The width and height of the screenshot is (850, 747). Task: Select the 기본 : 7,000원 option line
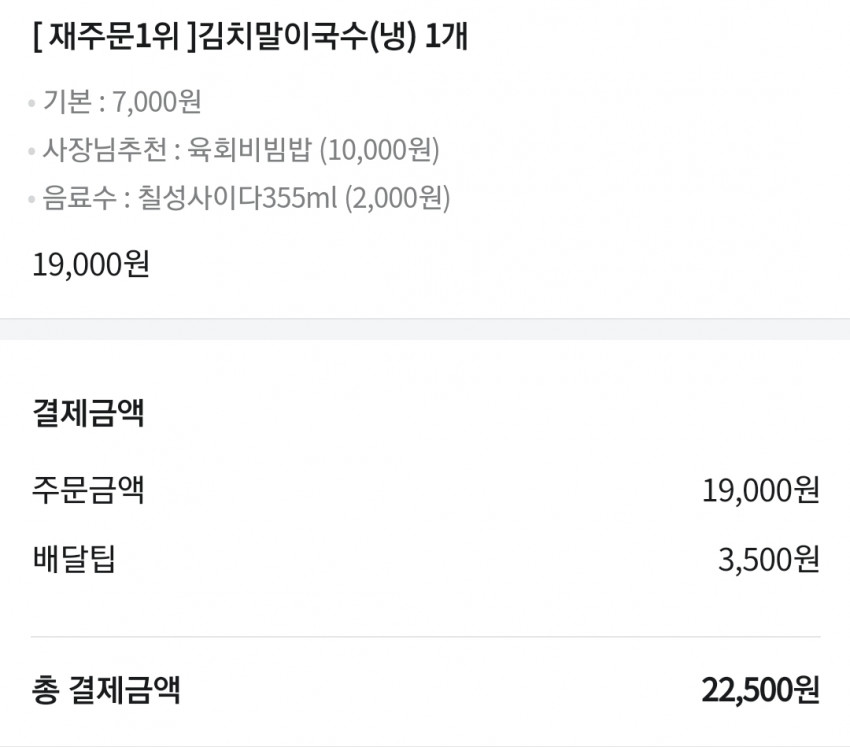point(122,102)
